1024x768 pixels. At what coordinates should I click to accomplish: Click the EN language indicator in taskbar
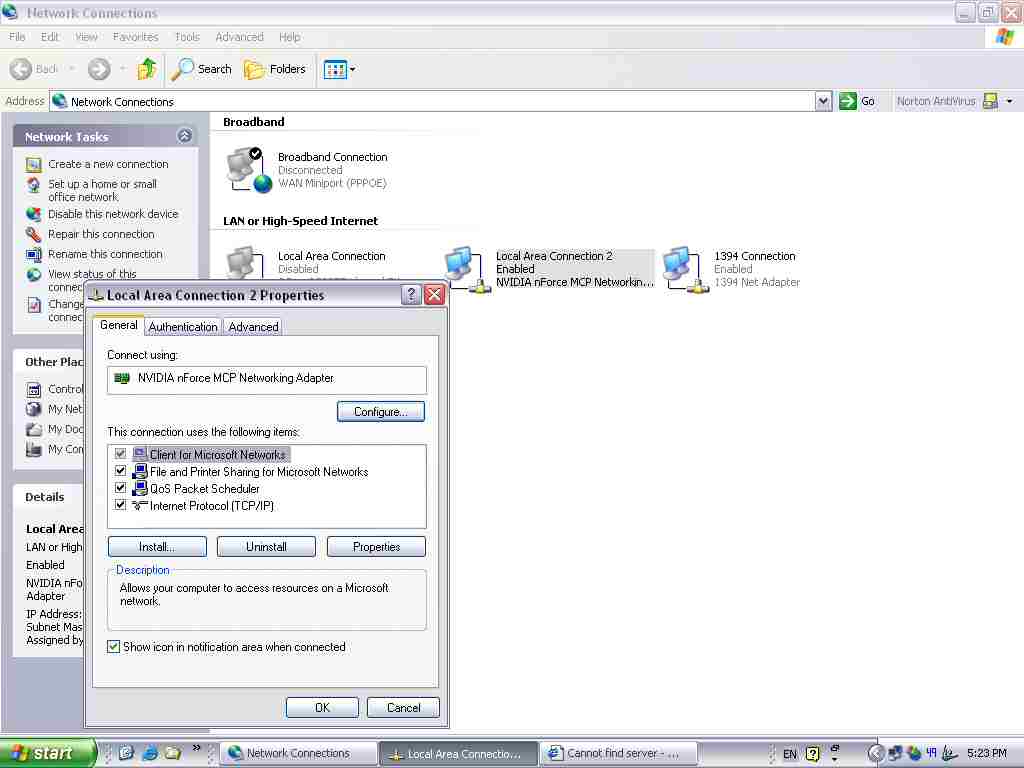tap(790, 754)
